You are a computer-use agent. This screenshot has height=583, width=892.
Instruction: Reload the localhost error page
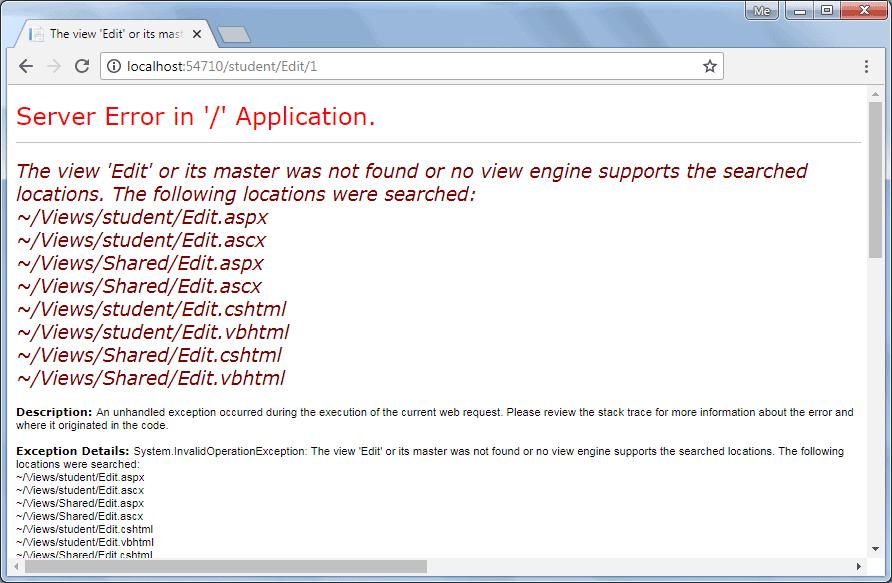pos(82,66)
